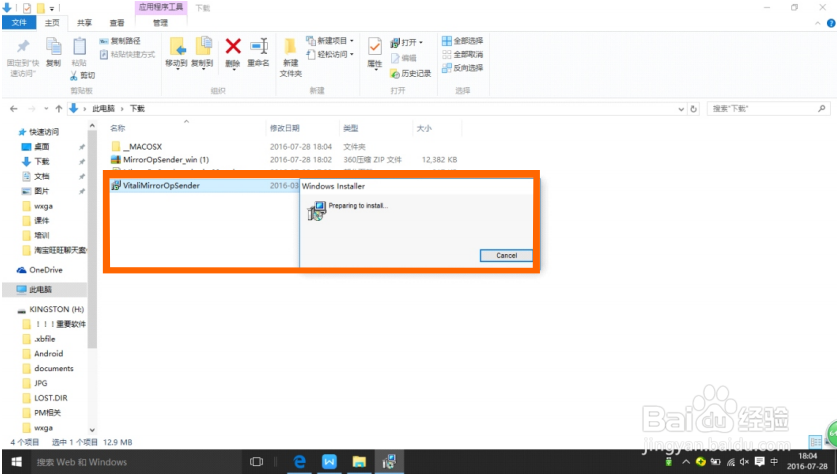The height and width of the screenshot is (474, 837).
Task: Switch to the Share (共享) tab
Action: 84,22
